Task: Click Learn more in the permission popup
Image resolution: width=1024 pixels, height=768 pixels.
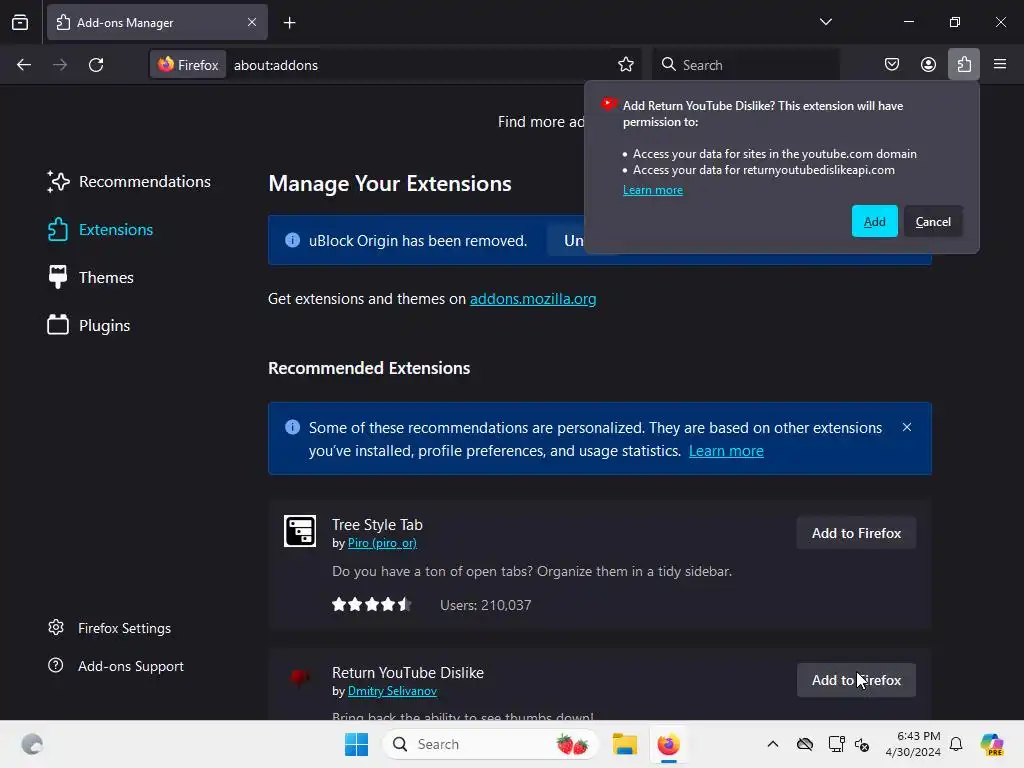Action: [652, 190]
